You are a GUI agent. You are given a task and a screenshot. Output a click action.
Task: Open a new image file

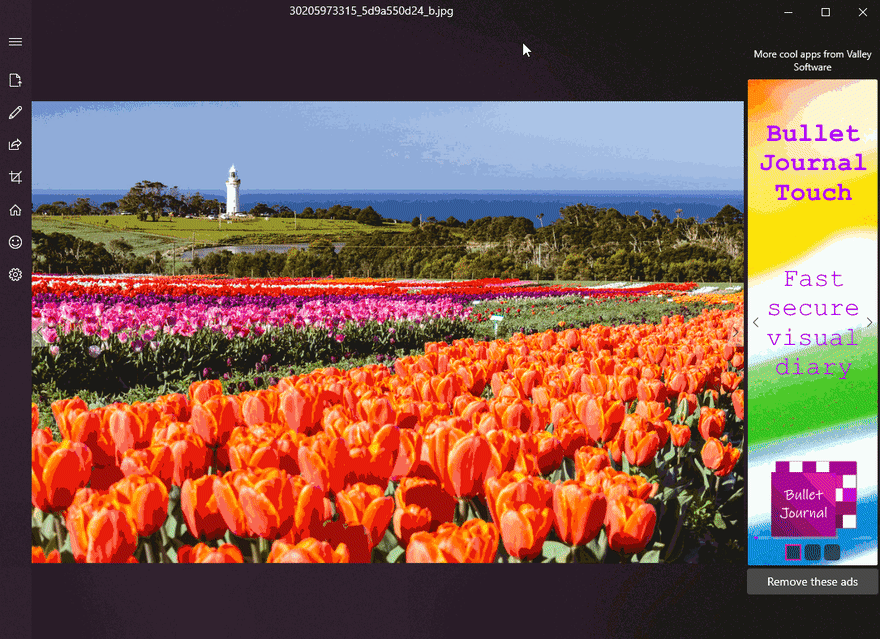point(15,80)
